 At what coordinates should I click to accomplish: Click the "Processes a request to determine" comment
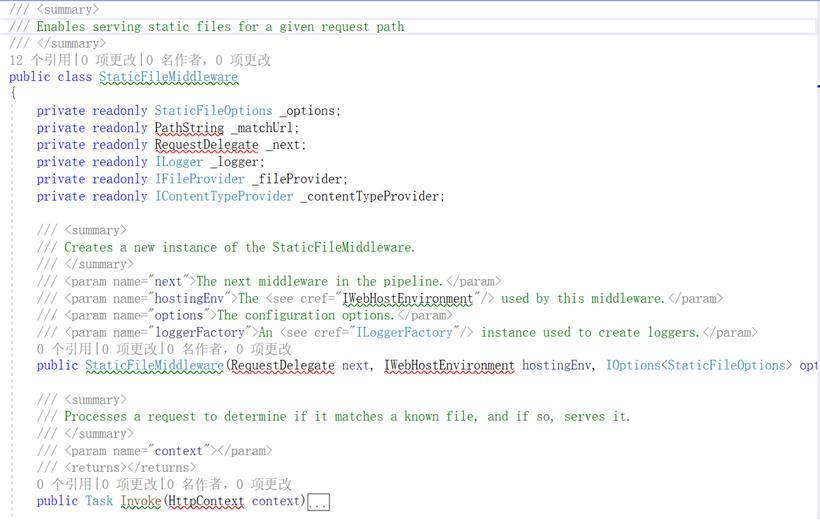pyautogui.click(x=347, y=417)
